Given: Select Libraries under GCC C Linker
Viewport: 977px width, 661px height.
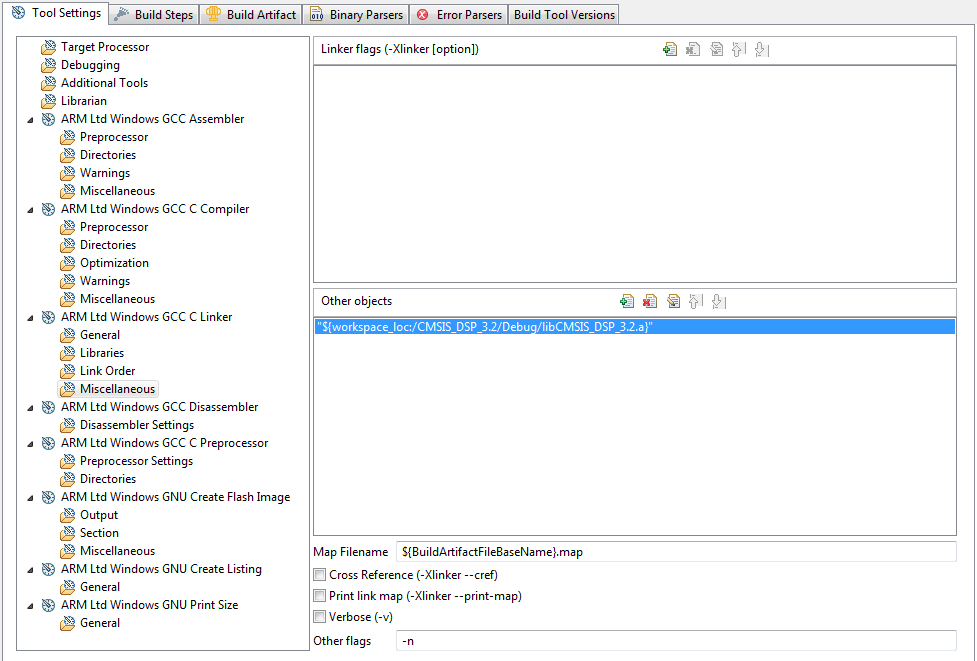Looking at the screenshot, I should pyautogui.click(x=102, y=353).
